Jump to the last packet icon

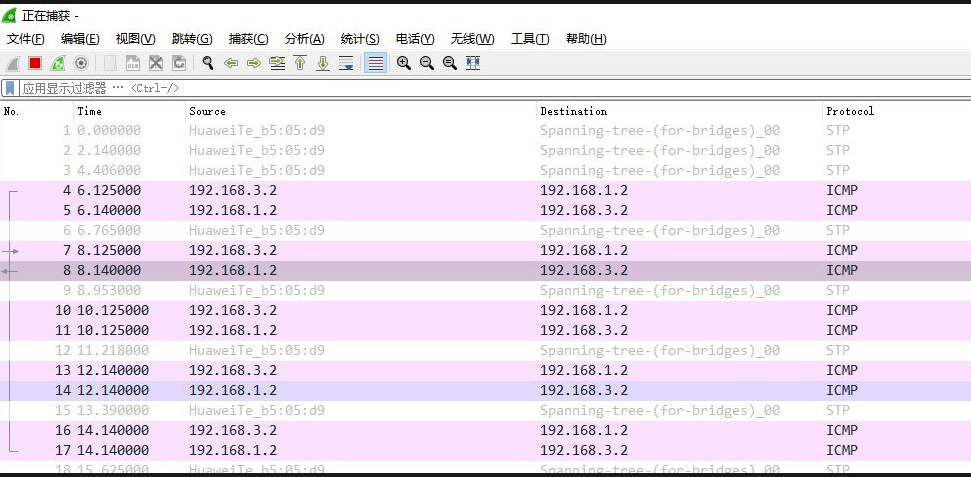tap(323, 63)
